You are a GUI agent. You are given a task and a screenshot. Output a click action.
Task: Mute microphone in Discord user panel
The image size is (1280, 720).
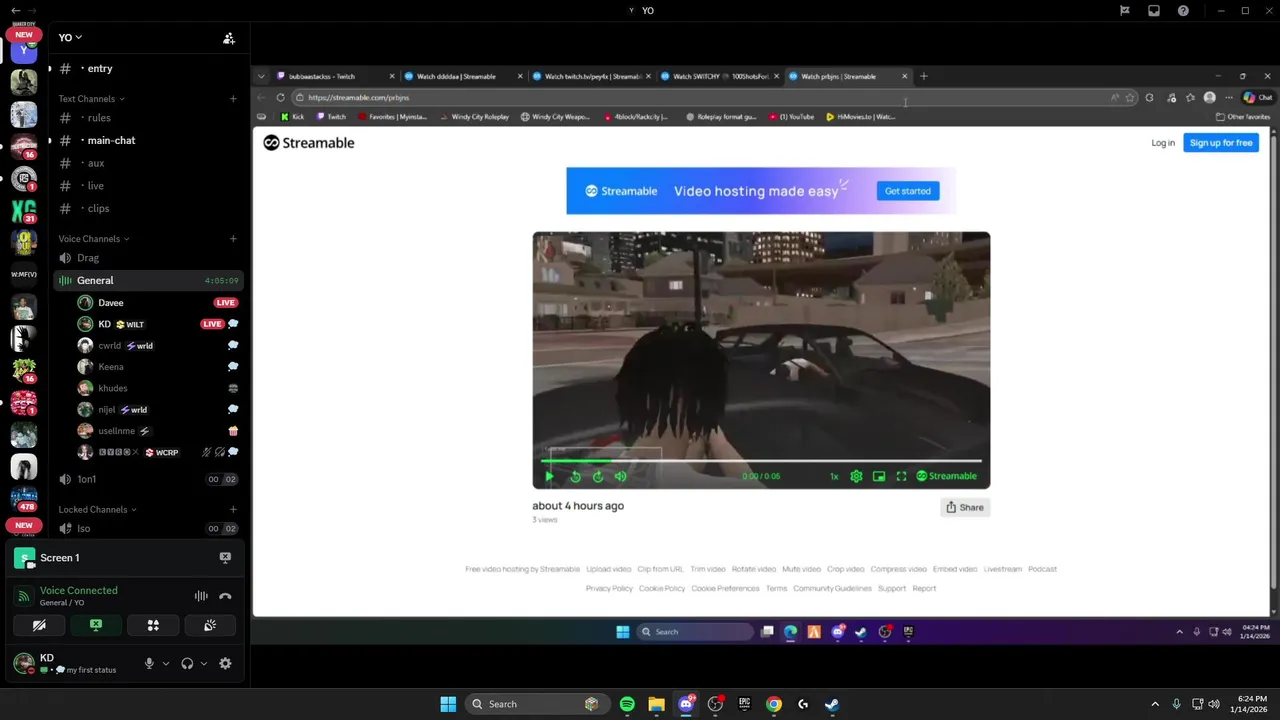pos(149,663)
